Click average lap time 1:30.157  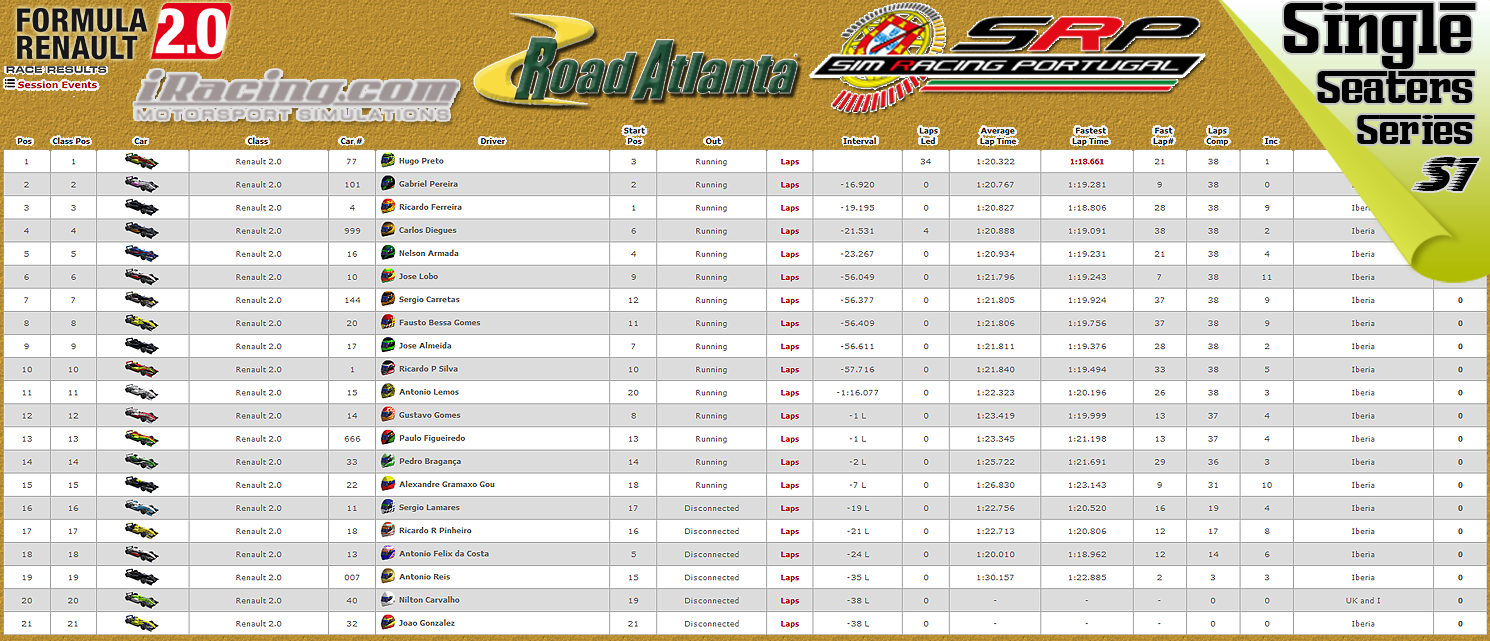pos(997,578)
